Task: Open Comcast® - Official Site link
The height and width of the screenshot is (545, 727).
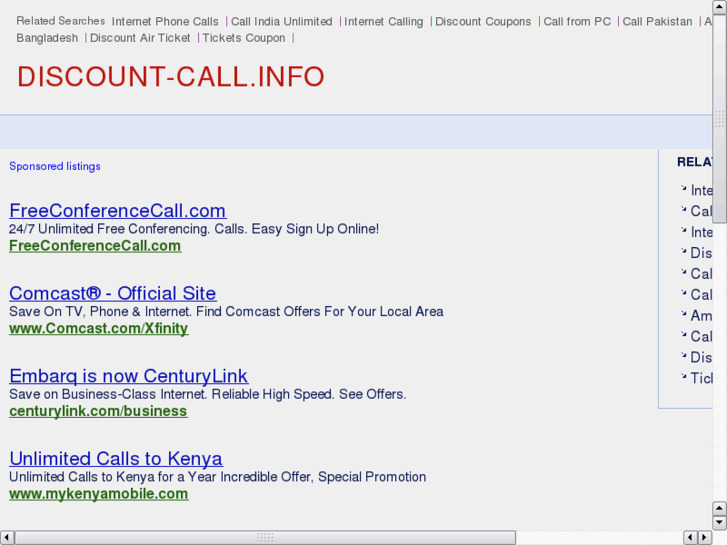Action: tap(113, 293)
